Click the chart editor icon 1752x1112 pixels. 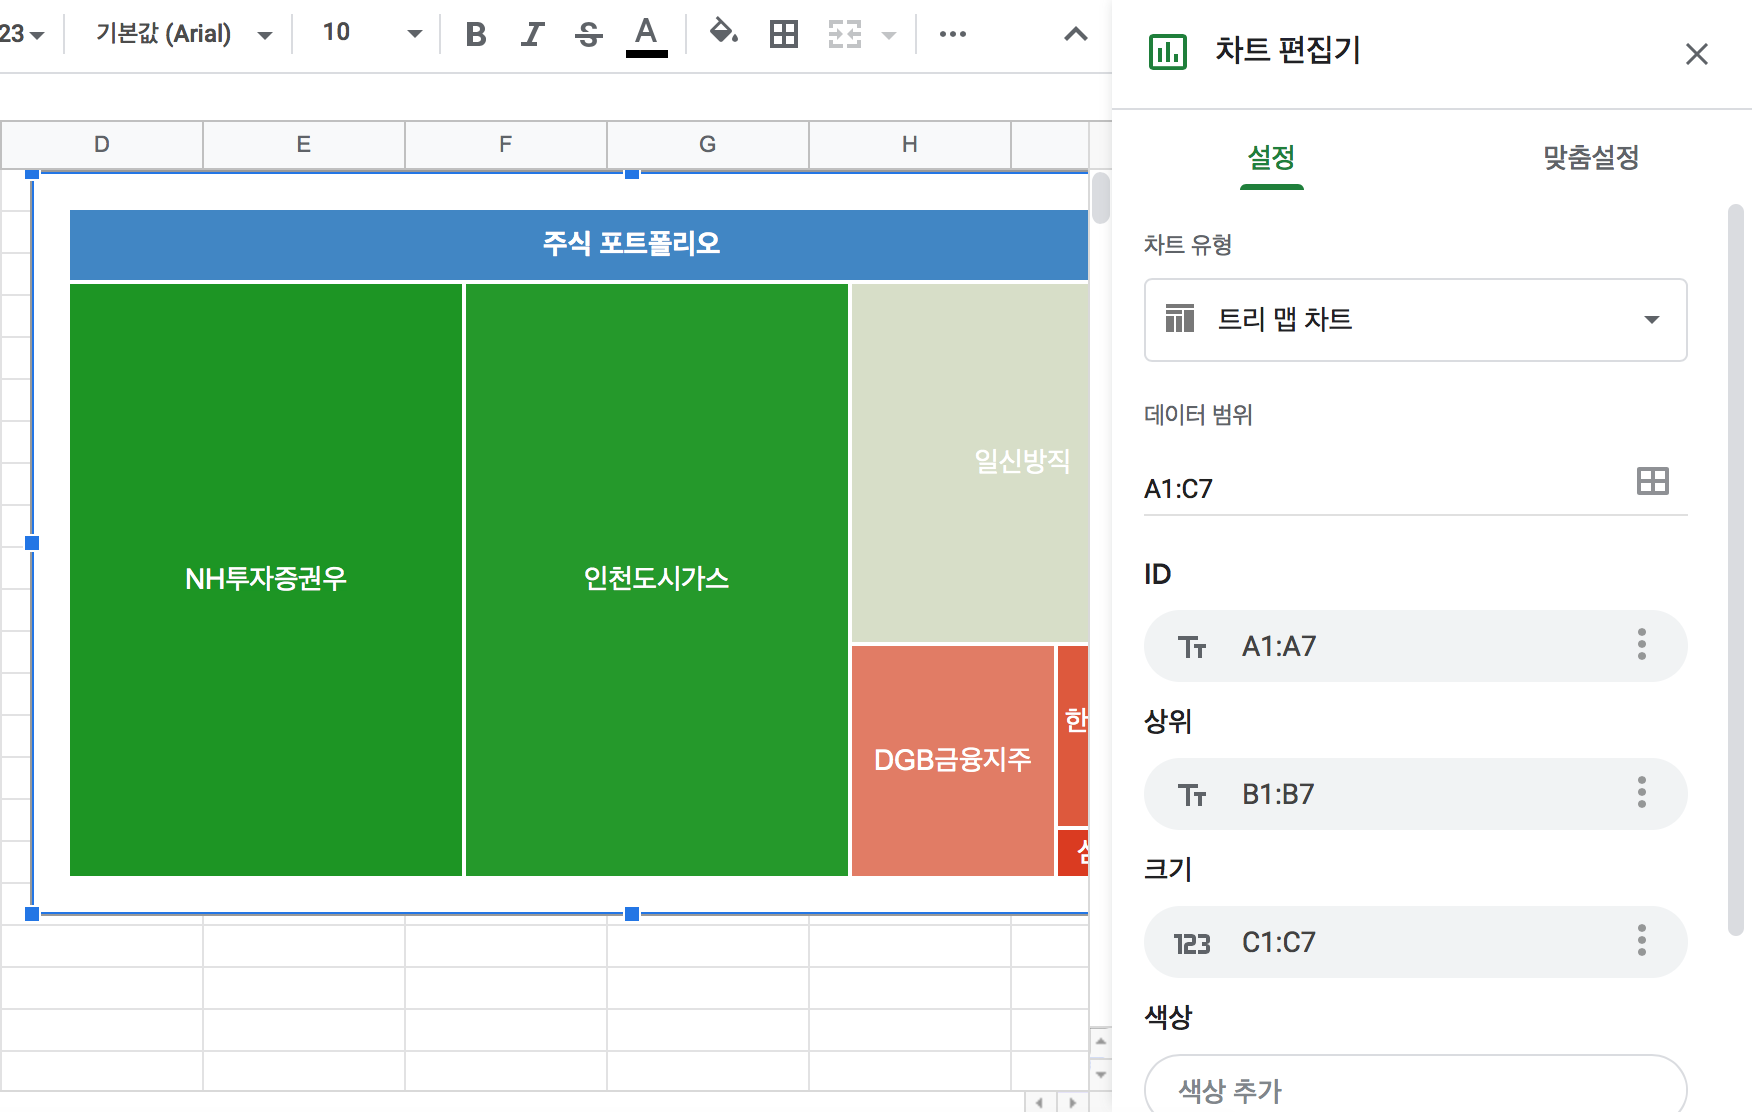[1168, 51]
